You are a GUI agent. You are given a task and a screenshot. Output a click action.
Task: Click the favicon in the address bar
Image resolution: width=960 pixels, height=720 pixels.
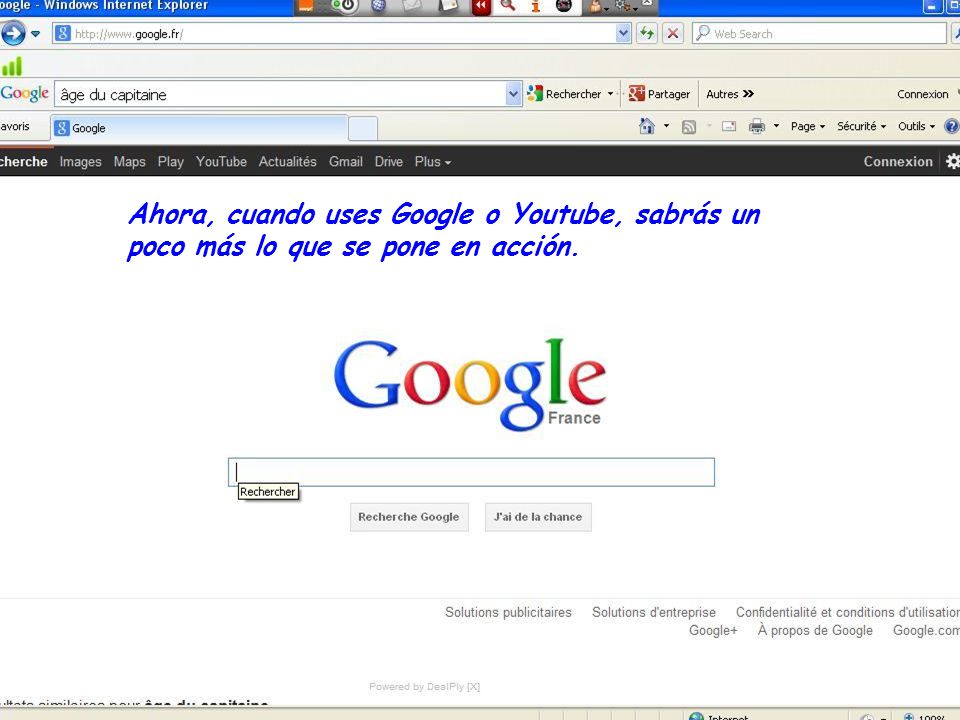[62, 34]
